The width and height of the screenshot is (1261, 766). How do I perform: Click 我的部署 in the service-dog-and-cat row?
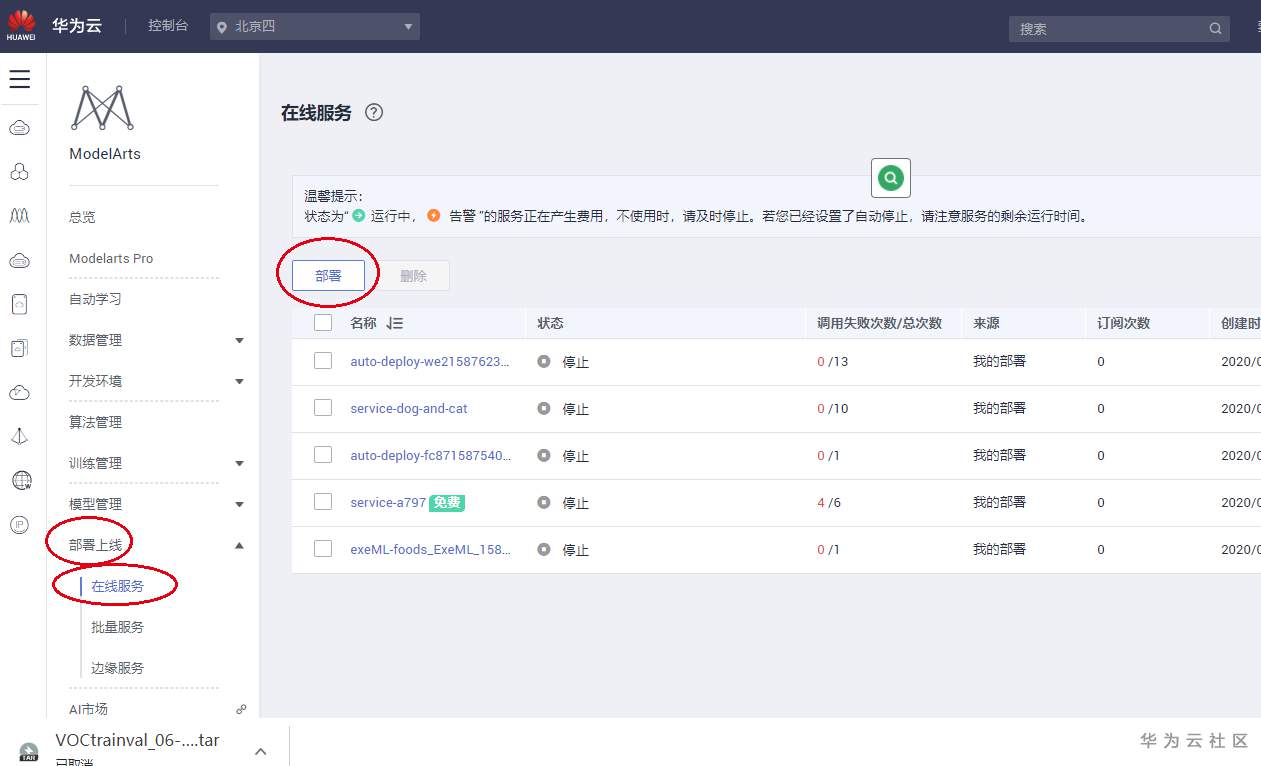pyautogui.click(x=999, y=408)
